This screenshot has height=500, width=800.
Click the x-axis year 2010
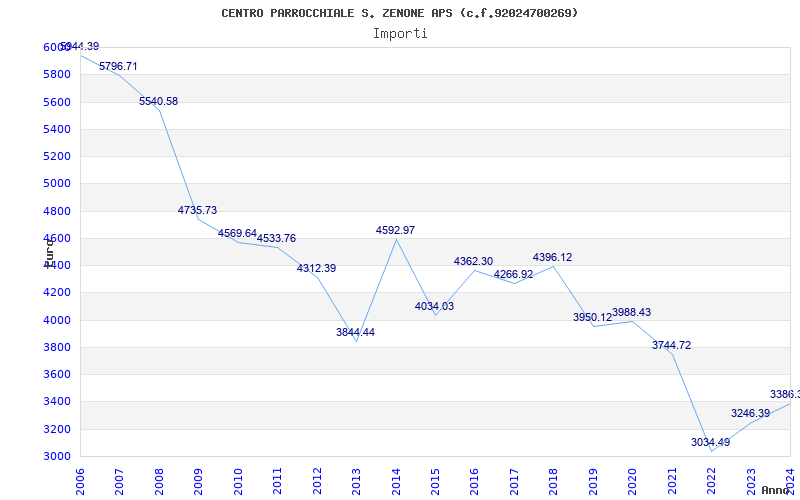[238, 482]
